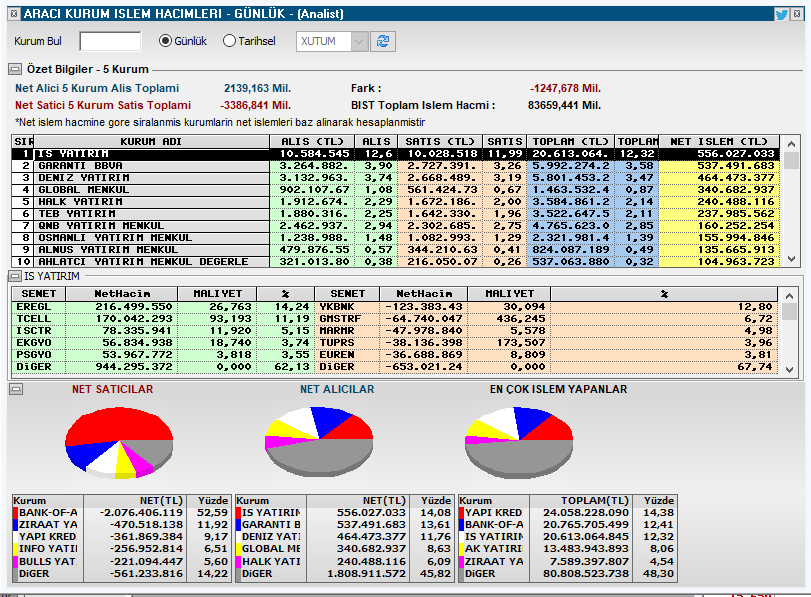Select the HALK YATIRIM row

[x=395, y=201]
